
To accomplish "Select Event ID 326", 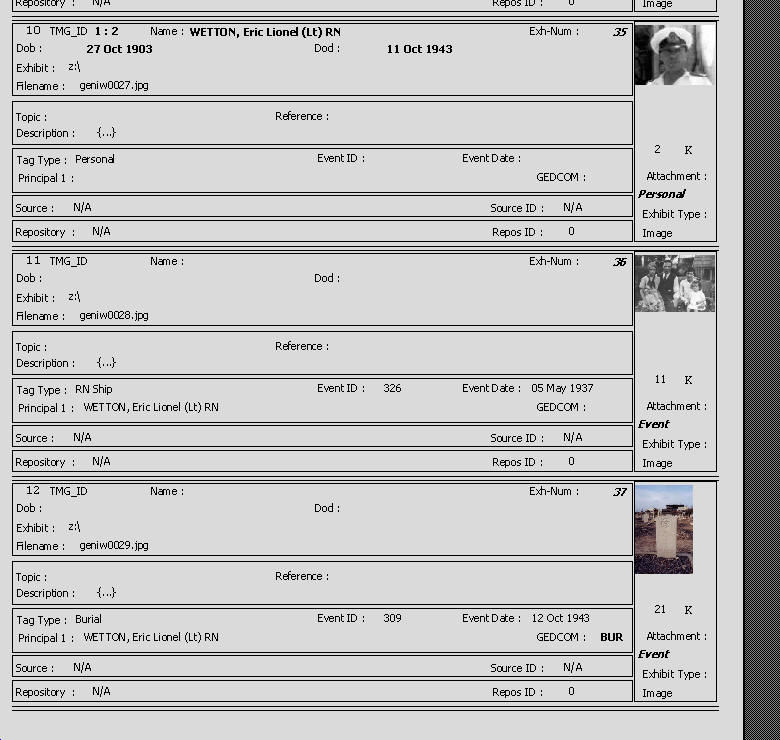I will coord(392,388).
